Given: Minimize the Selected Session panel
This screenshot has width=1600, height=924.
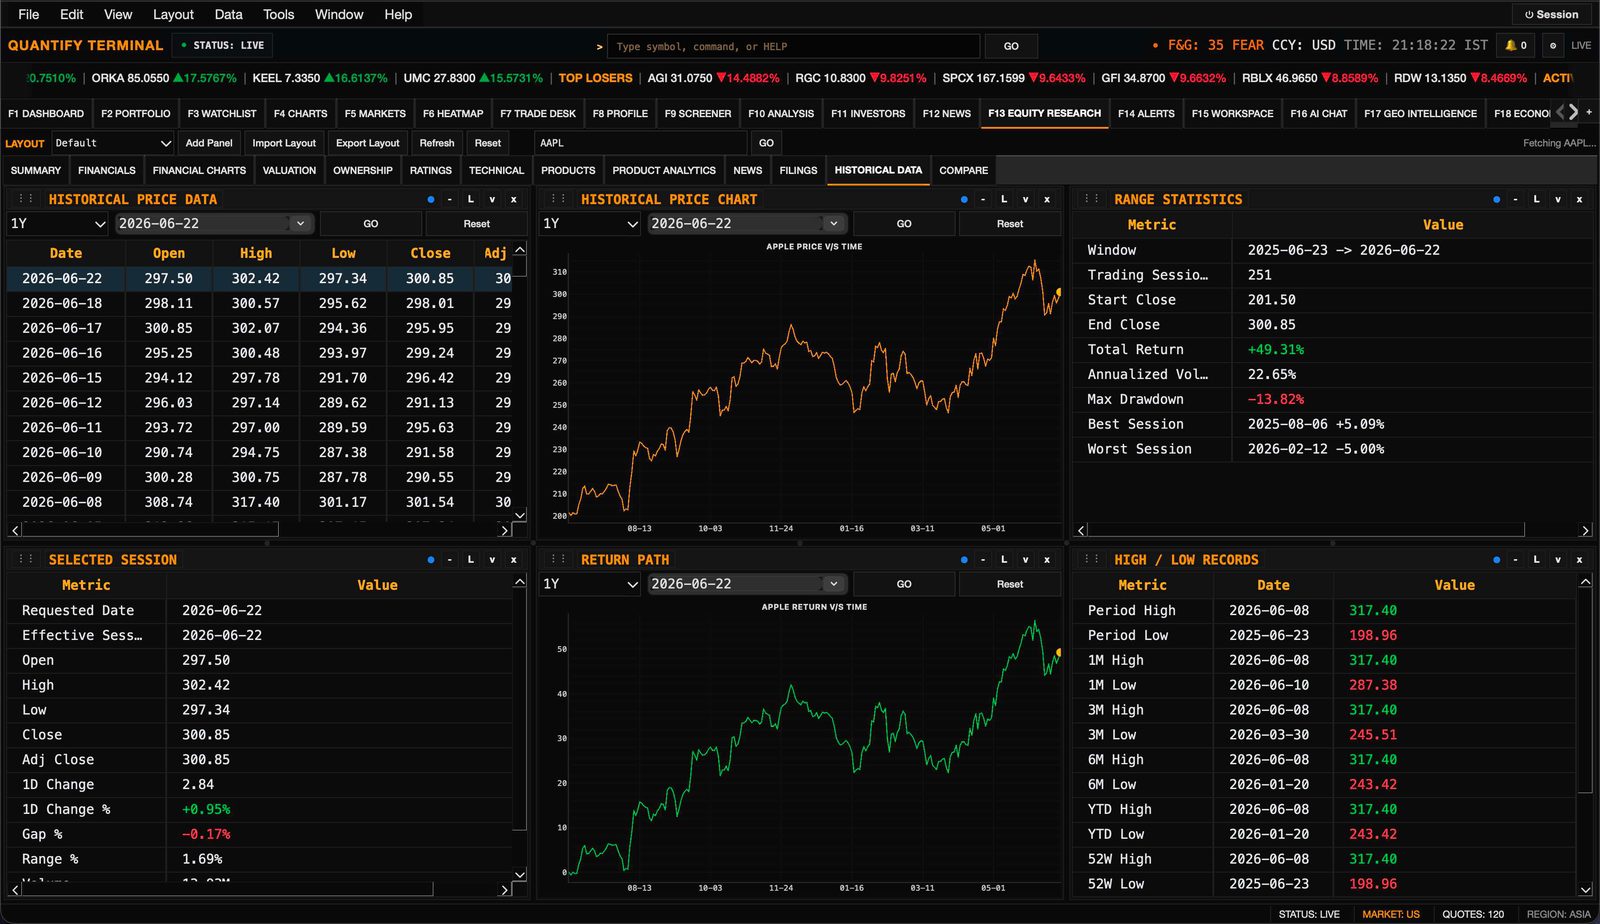Looking at the screenshot, I should (450, 559).
